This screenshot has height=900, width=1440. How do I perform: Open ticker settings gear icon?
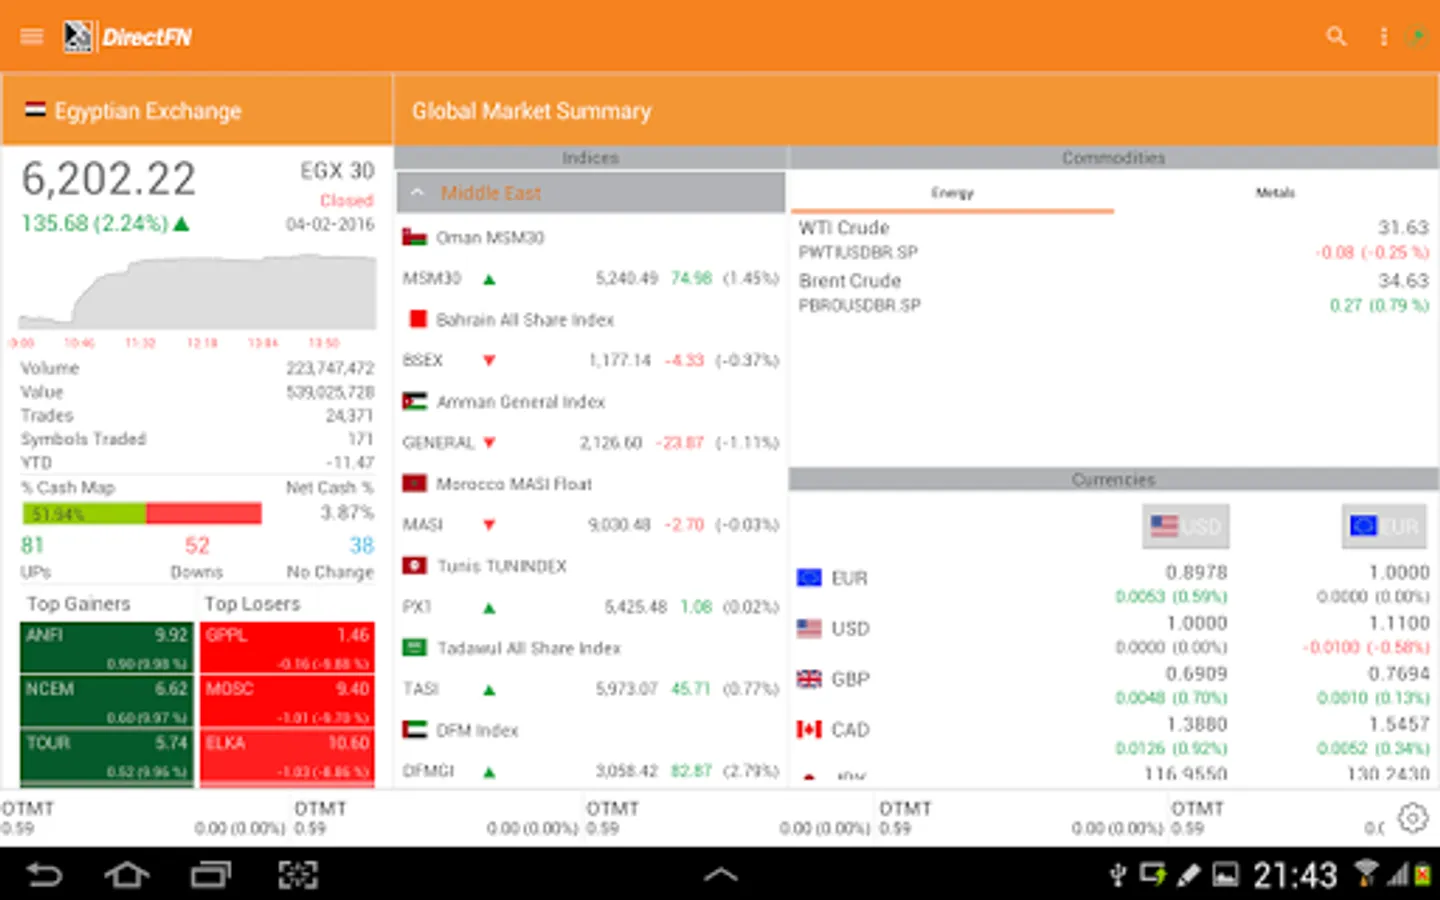pos(1413,818)
